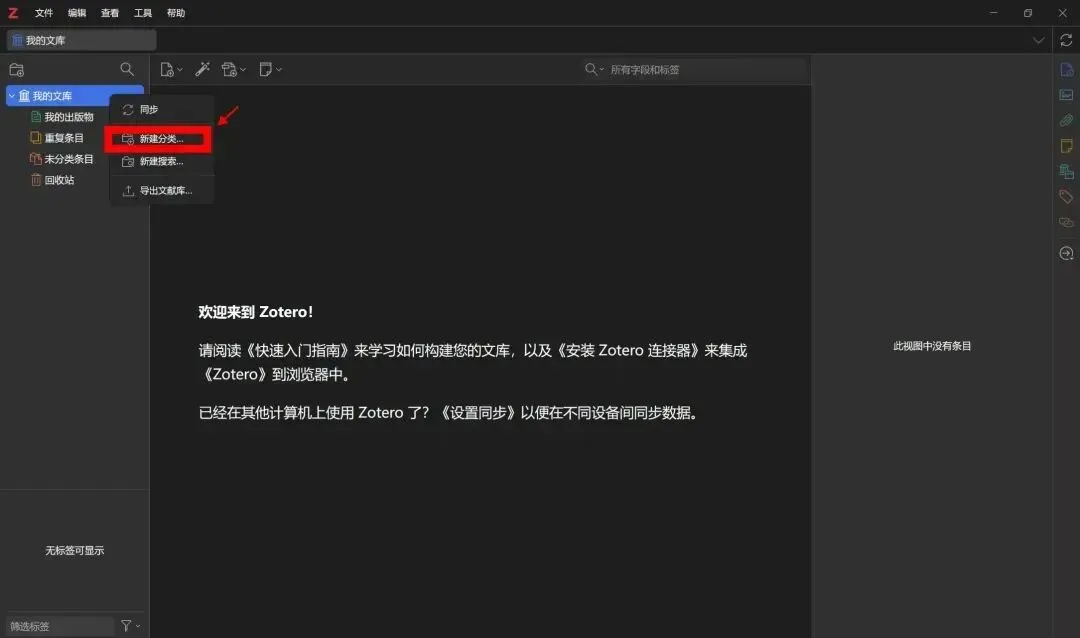Click the 无标签可显示 text
The height and width of the screenshot is (638, 1080).
coord(74,550)
